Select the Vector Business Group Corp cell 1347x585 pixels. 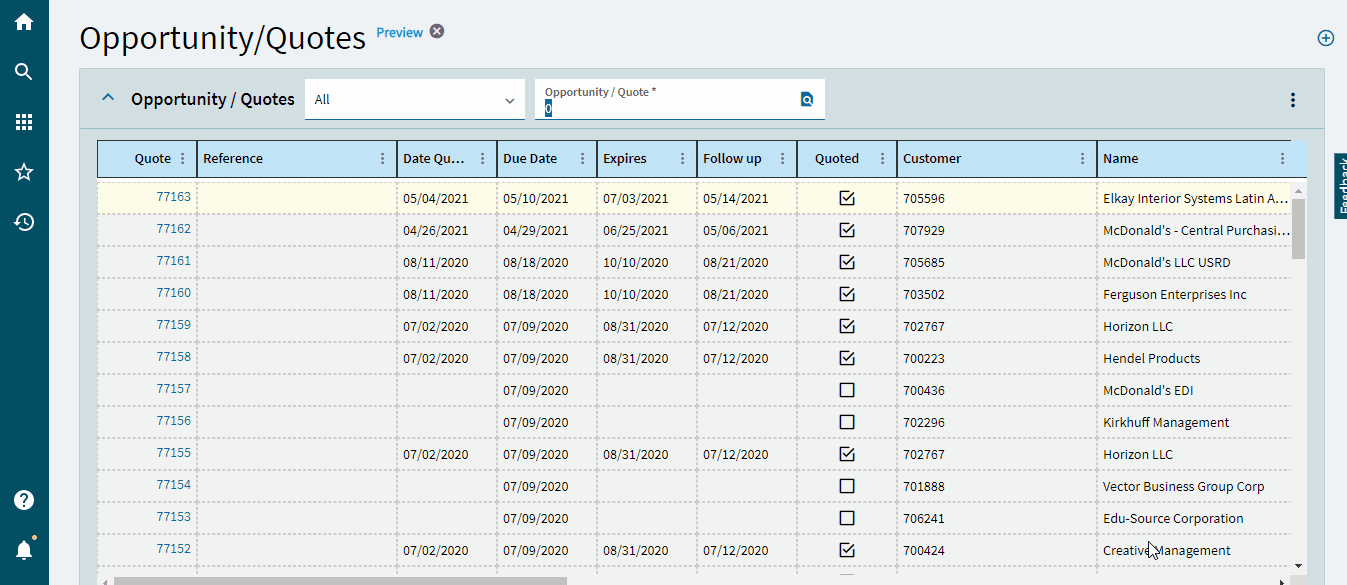pos(1196,486)
